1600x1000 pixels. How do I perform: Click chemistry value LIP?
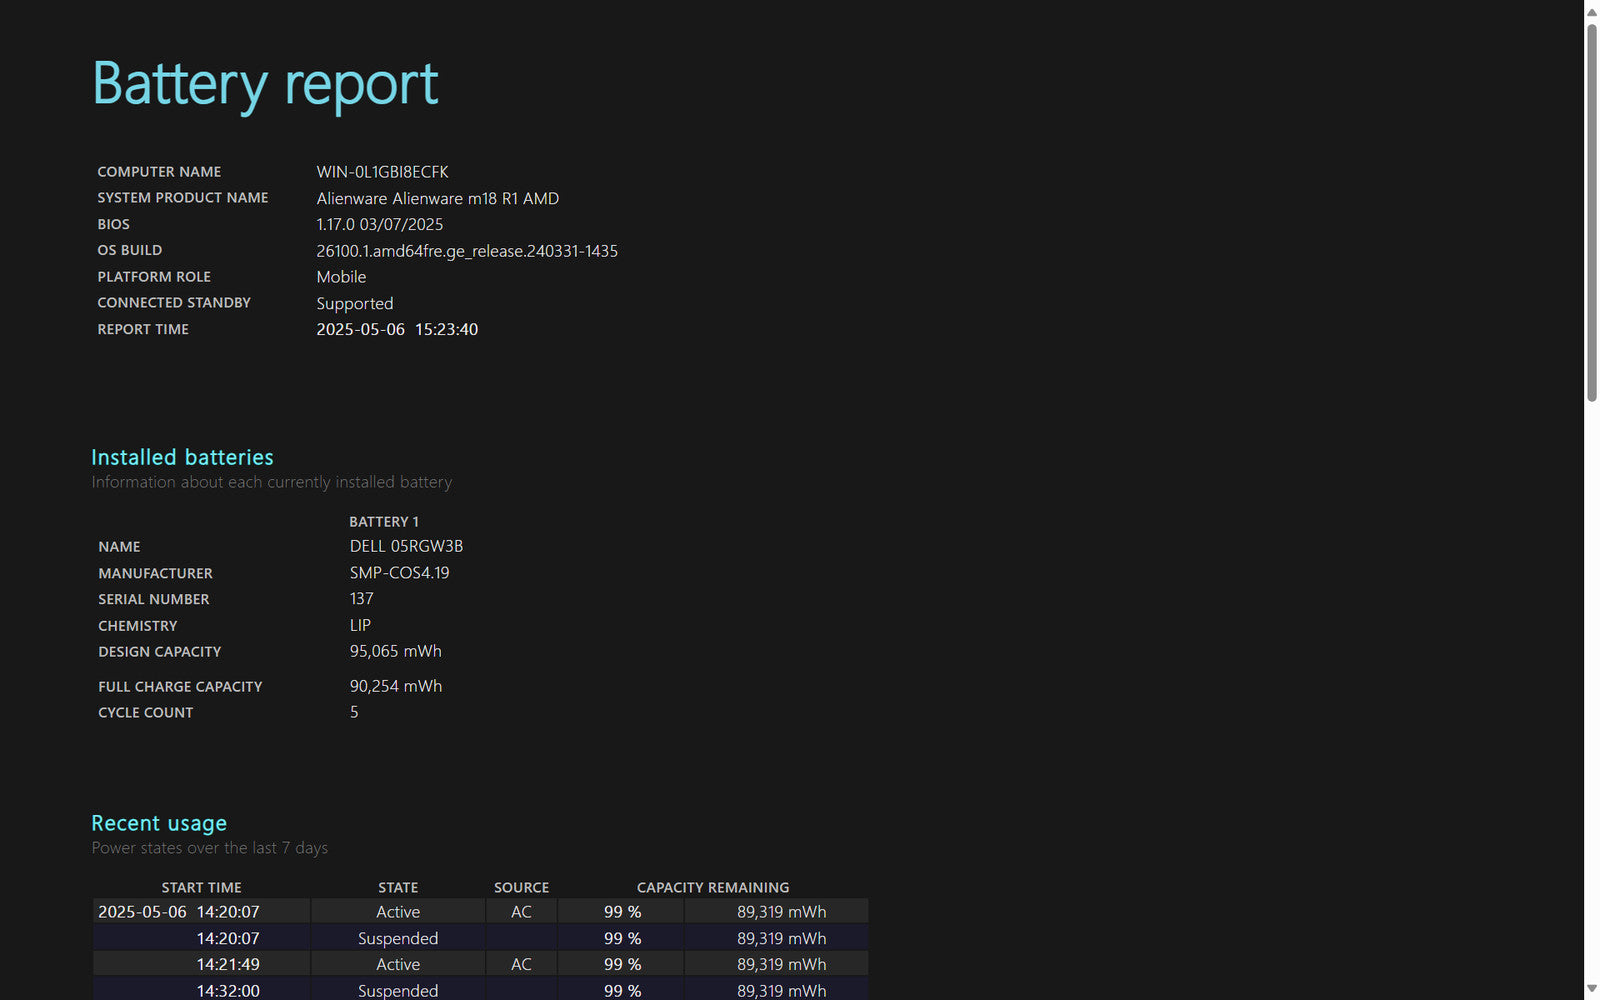click(x=360, y=625)
